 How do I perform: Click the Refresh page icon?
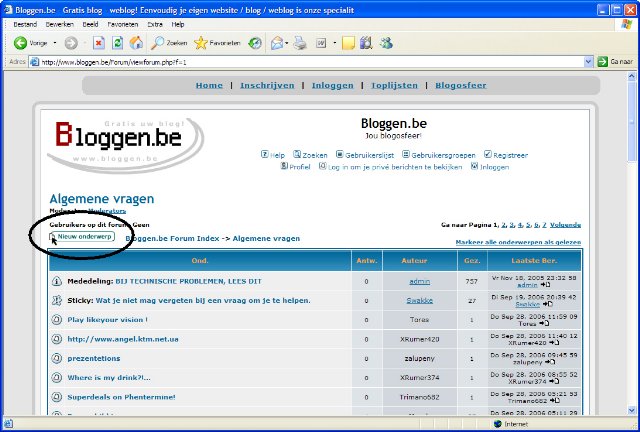click(x=117, y=43)
